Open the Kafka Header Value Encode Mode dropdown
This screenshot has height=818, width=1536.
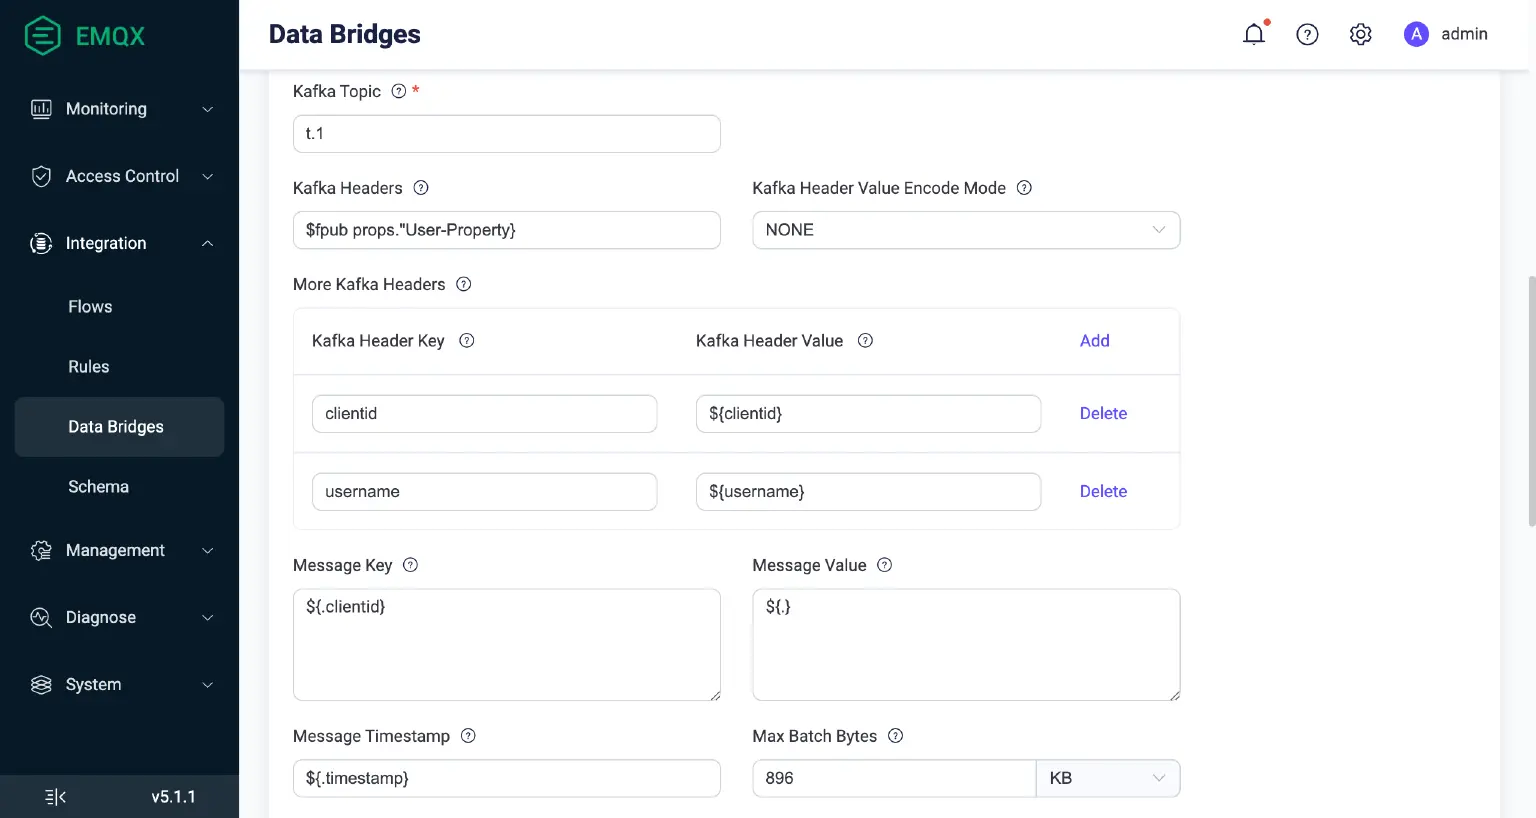click(x=965, y=230)
